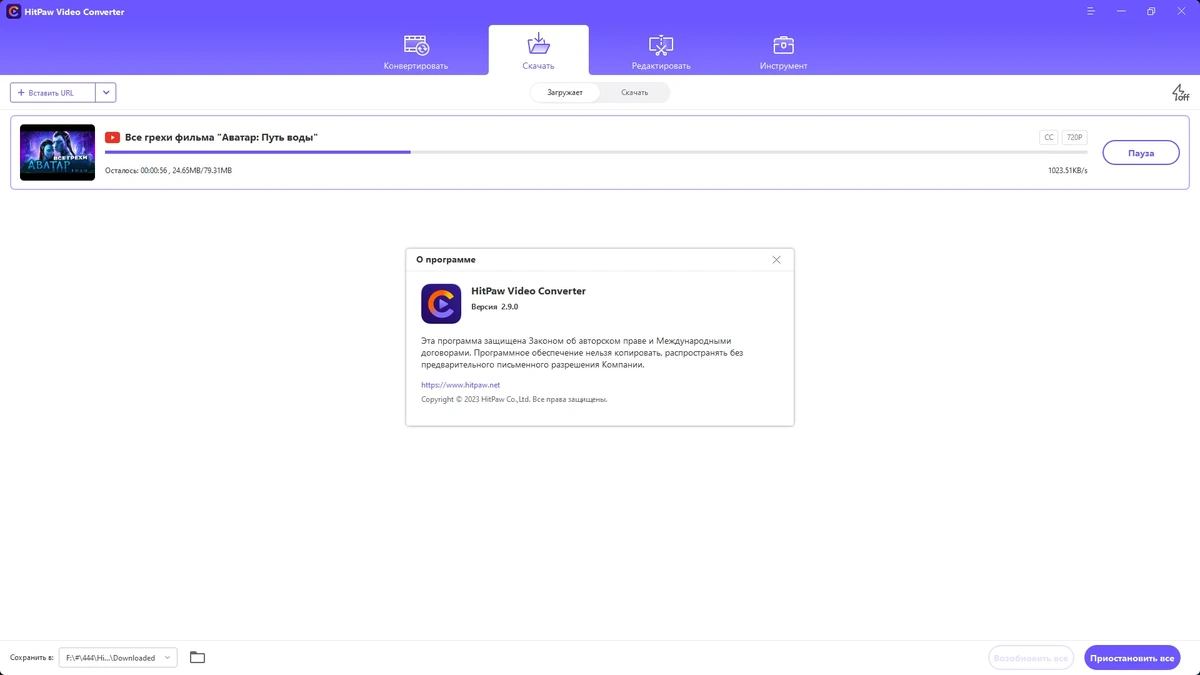Close the О программе dialog
Screen dimensions: 1200x675
click(x=776, y=260)
